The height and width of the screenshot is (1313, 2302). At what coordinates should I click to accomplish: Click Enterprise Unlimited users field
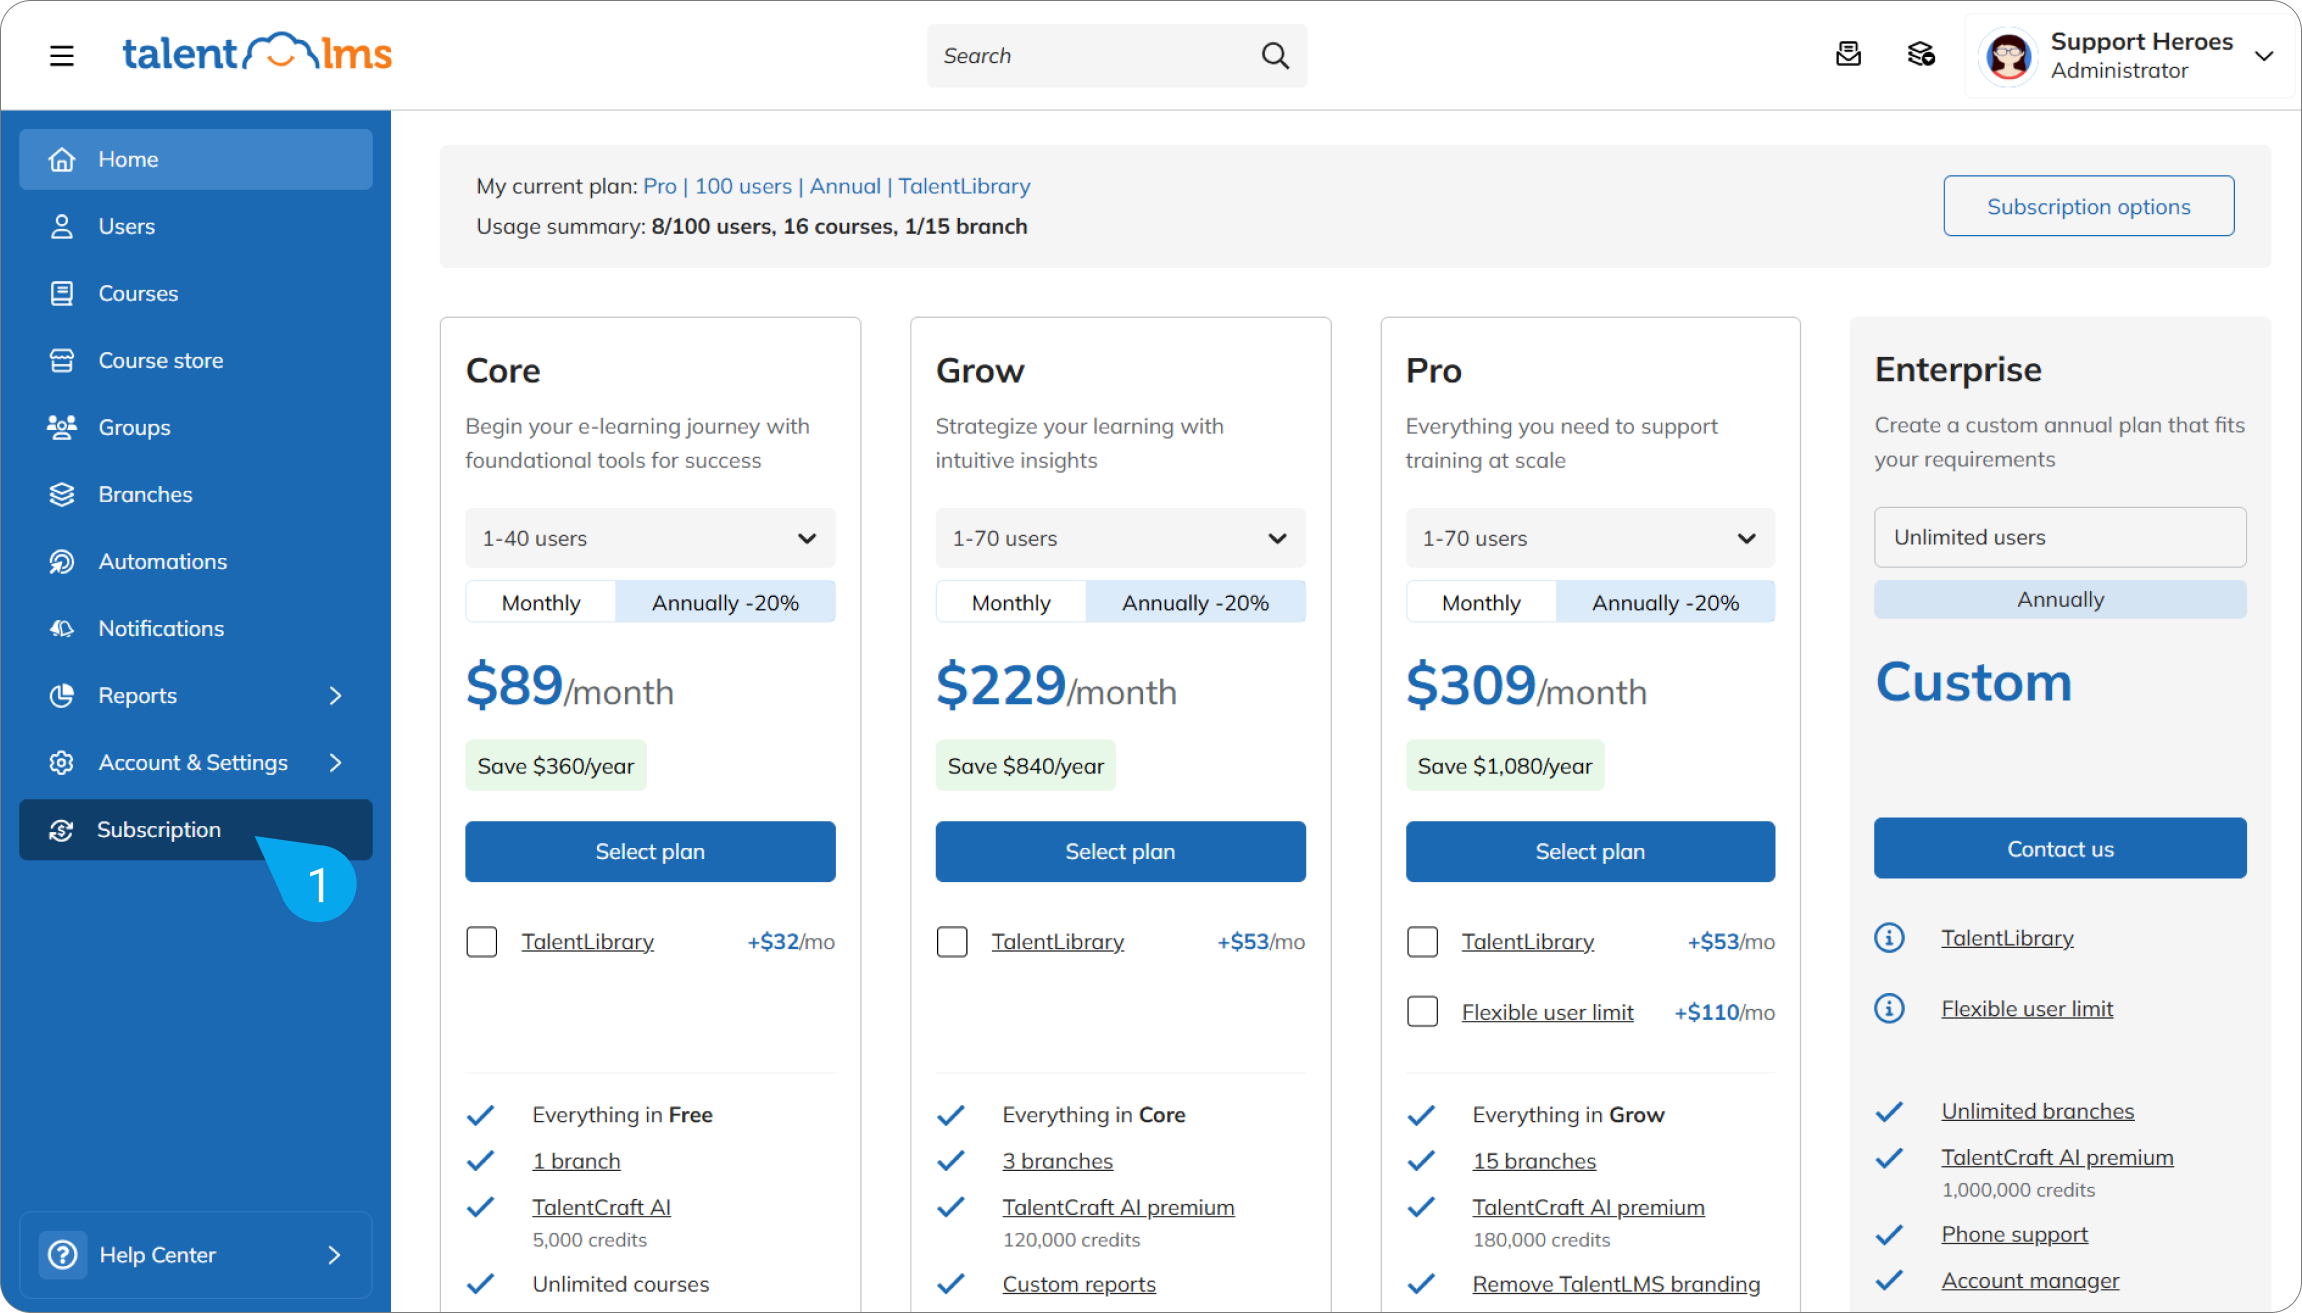click(2060, 537)
